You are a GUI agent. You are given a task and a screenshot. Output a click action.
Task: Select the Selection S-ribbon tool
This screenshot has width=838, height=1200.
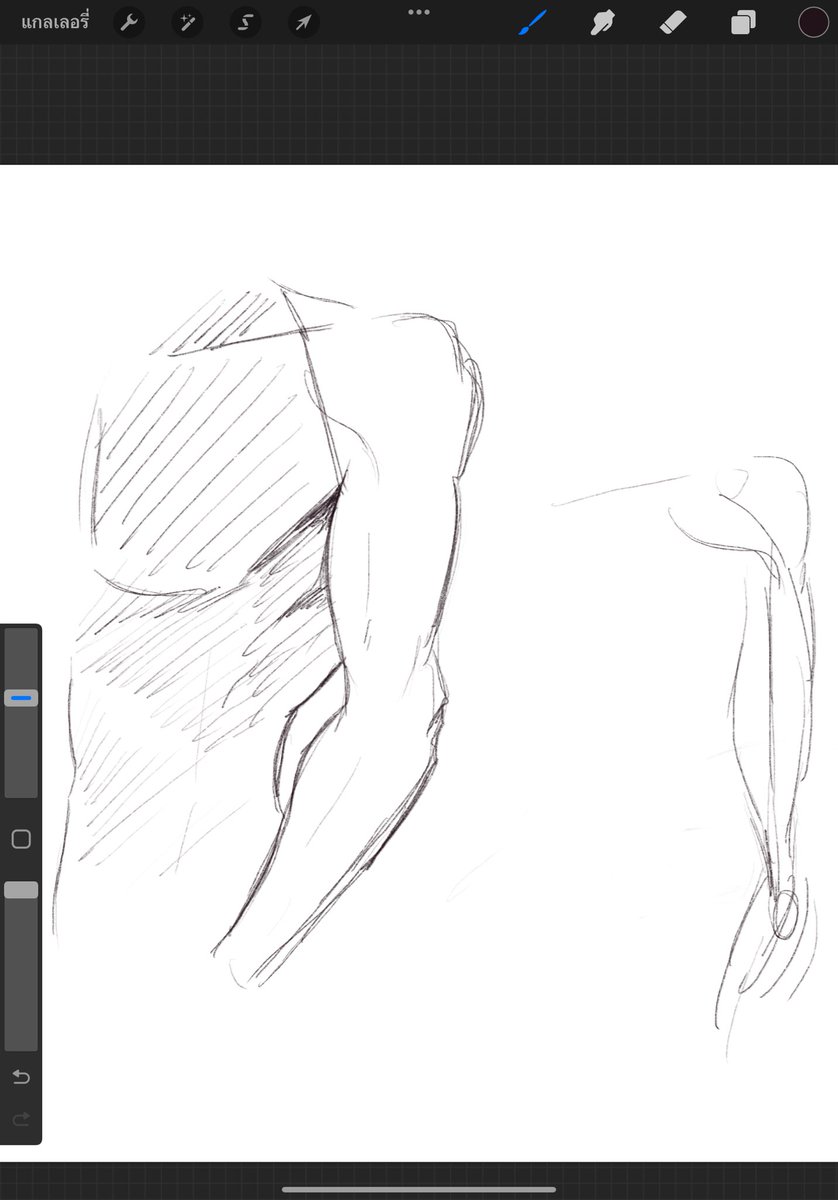pyautogui.click(x=245, y=22)
